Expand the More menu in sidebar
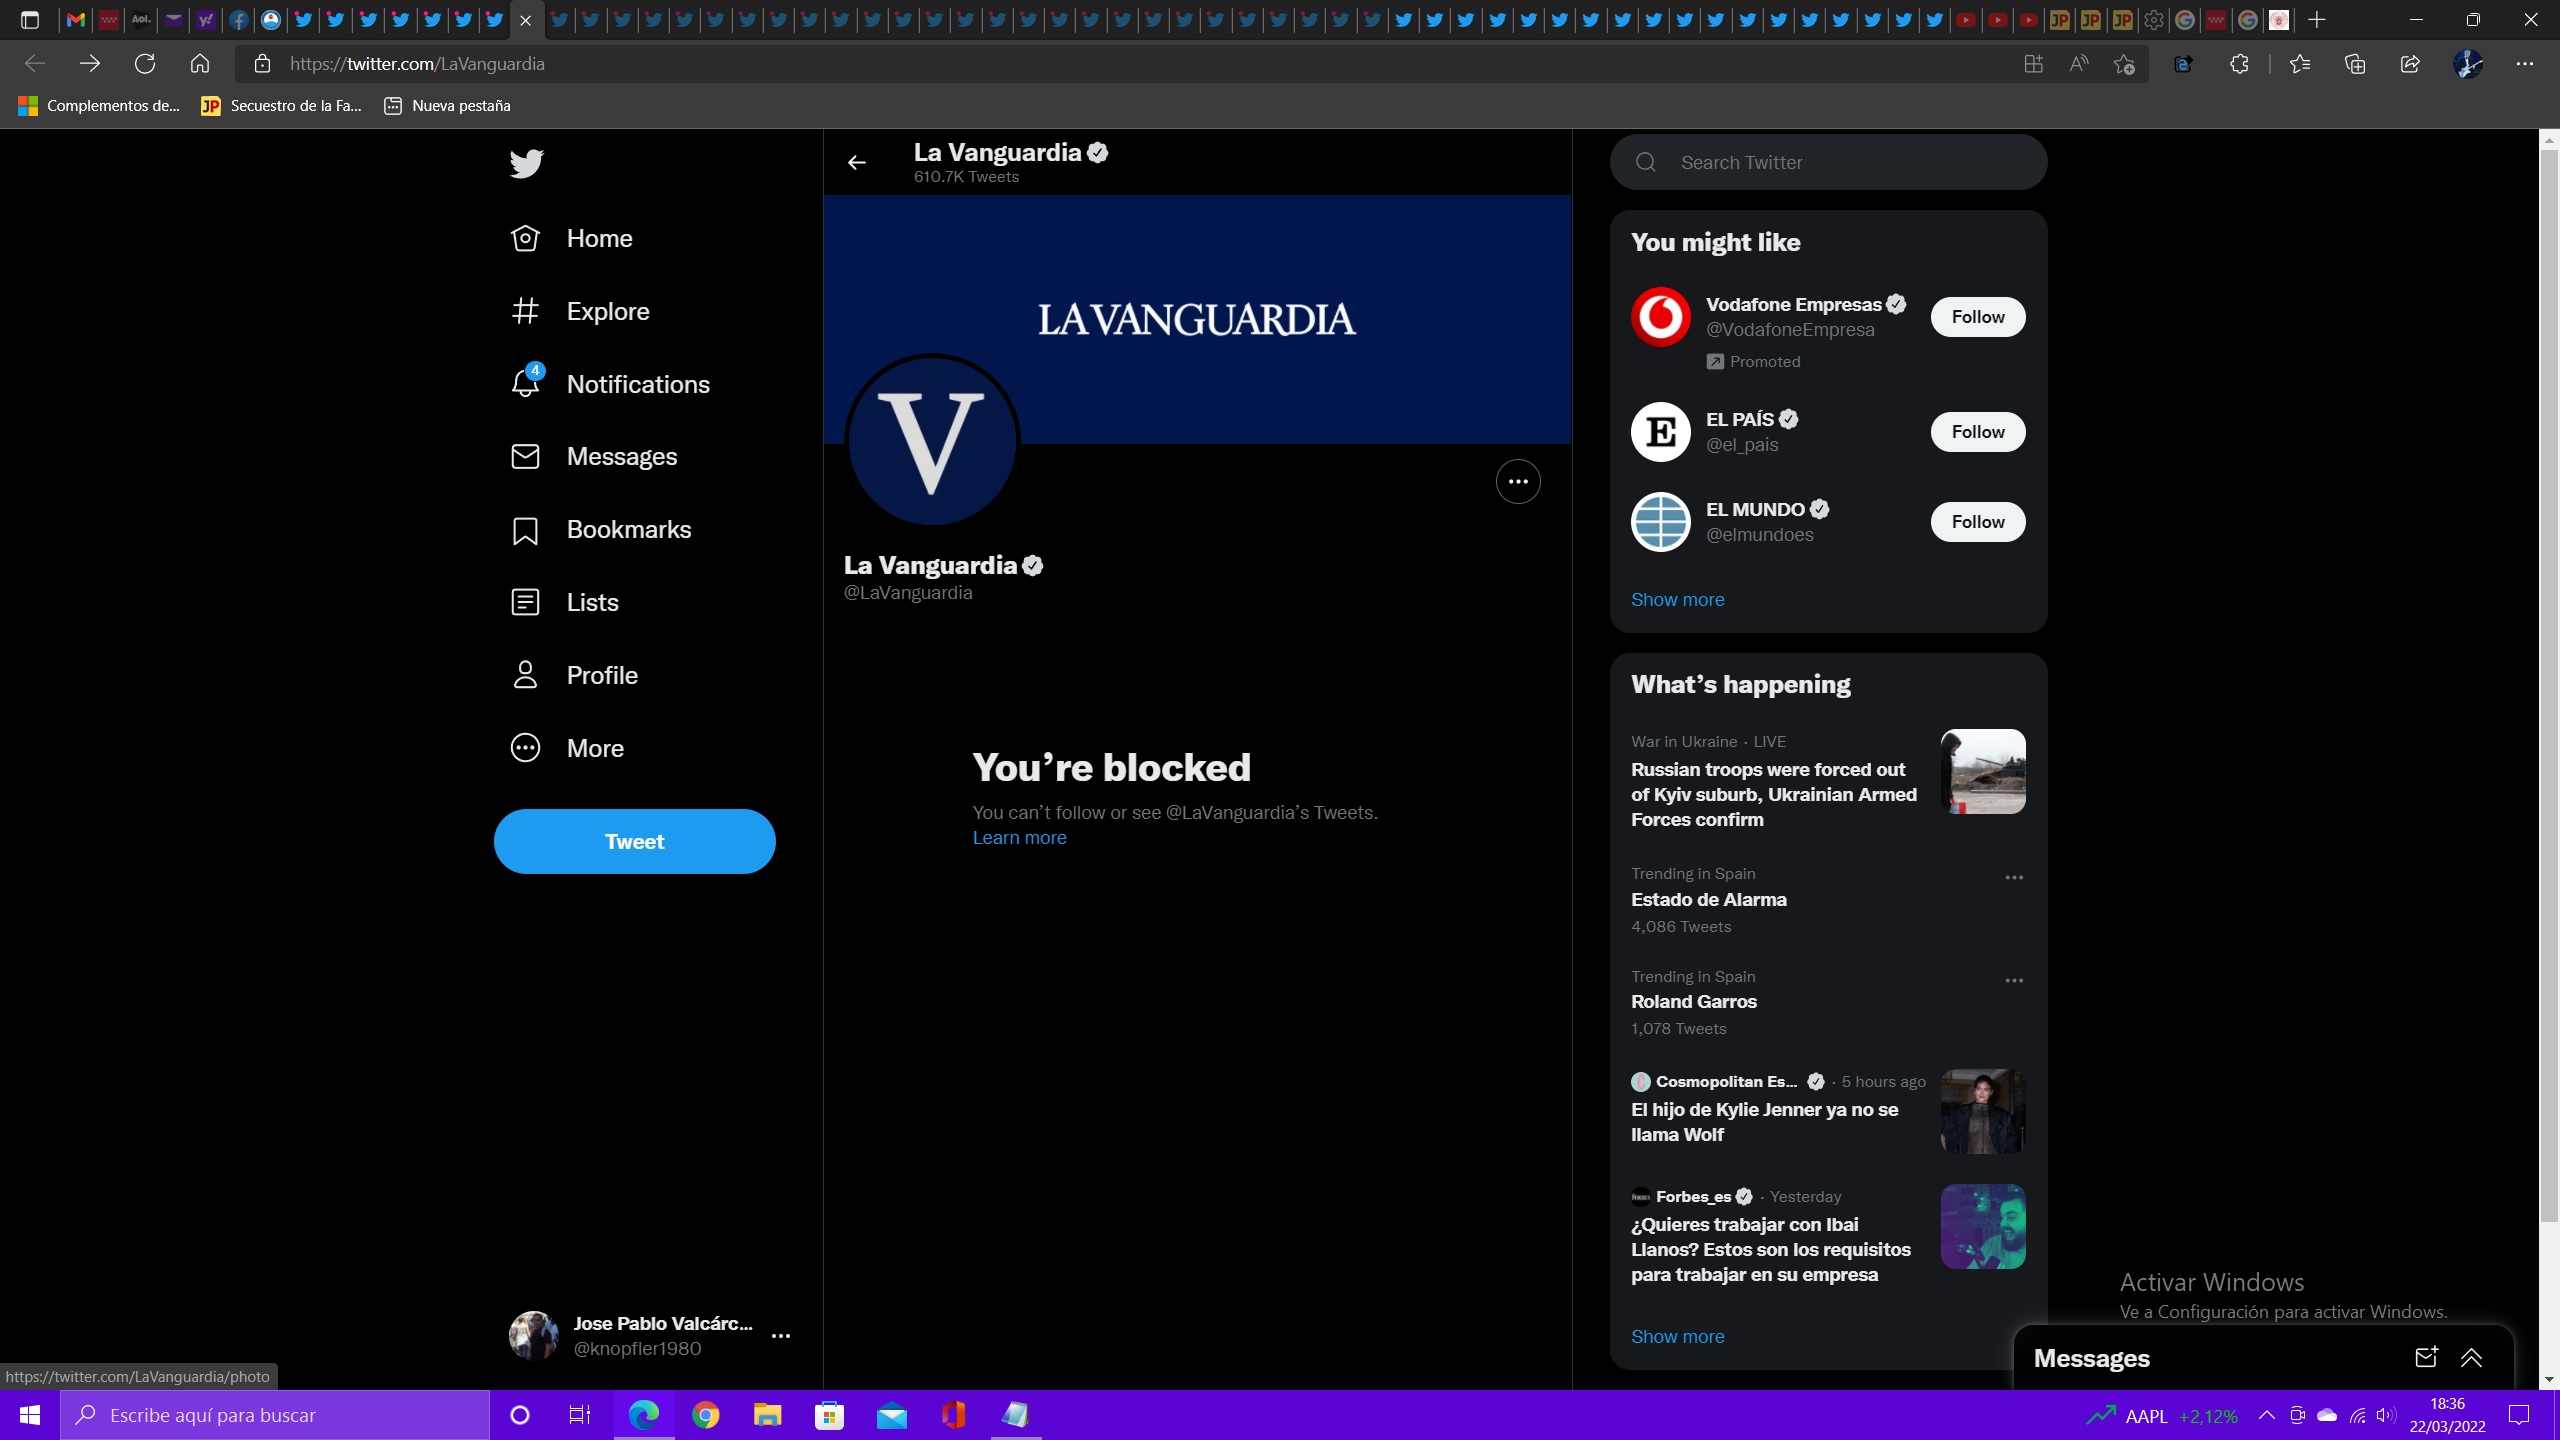This screenshot has width=2560, height=1440. (567, 748)
